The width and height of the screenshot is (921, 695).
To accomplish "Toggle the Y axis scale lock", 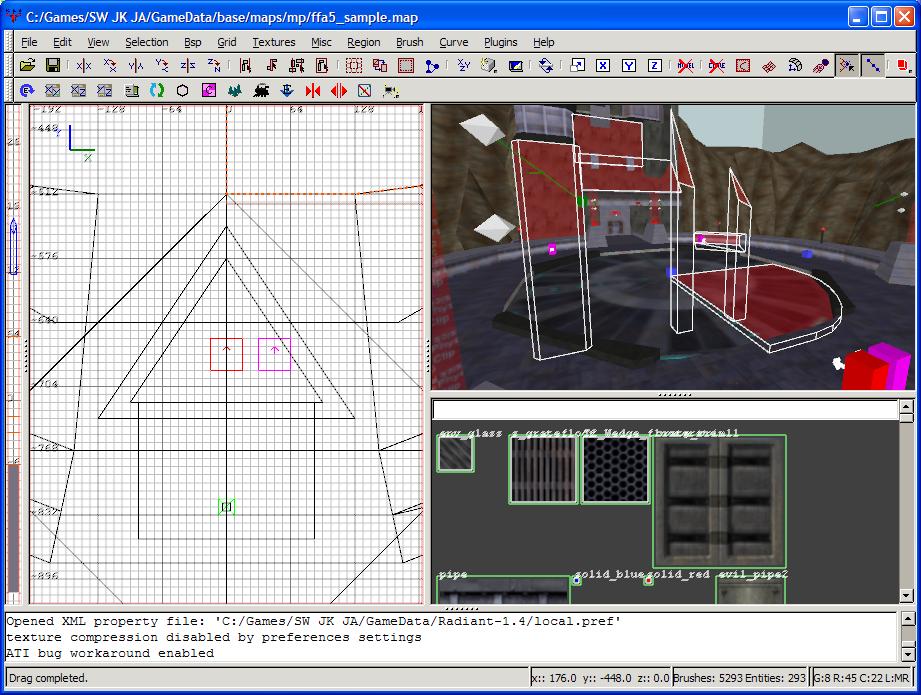I will (629, 65).
